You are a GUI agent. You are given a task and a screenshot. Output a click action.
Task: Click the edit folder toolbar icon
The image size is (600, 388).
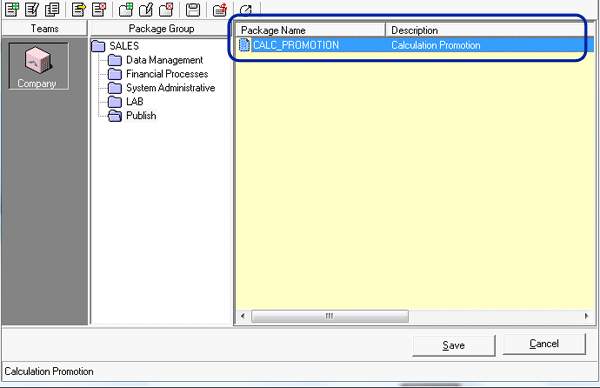tap(146, 10)
